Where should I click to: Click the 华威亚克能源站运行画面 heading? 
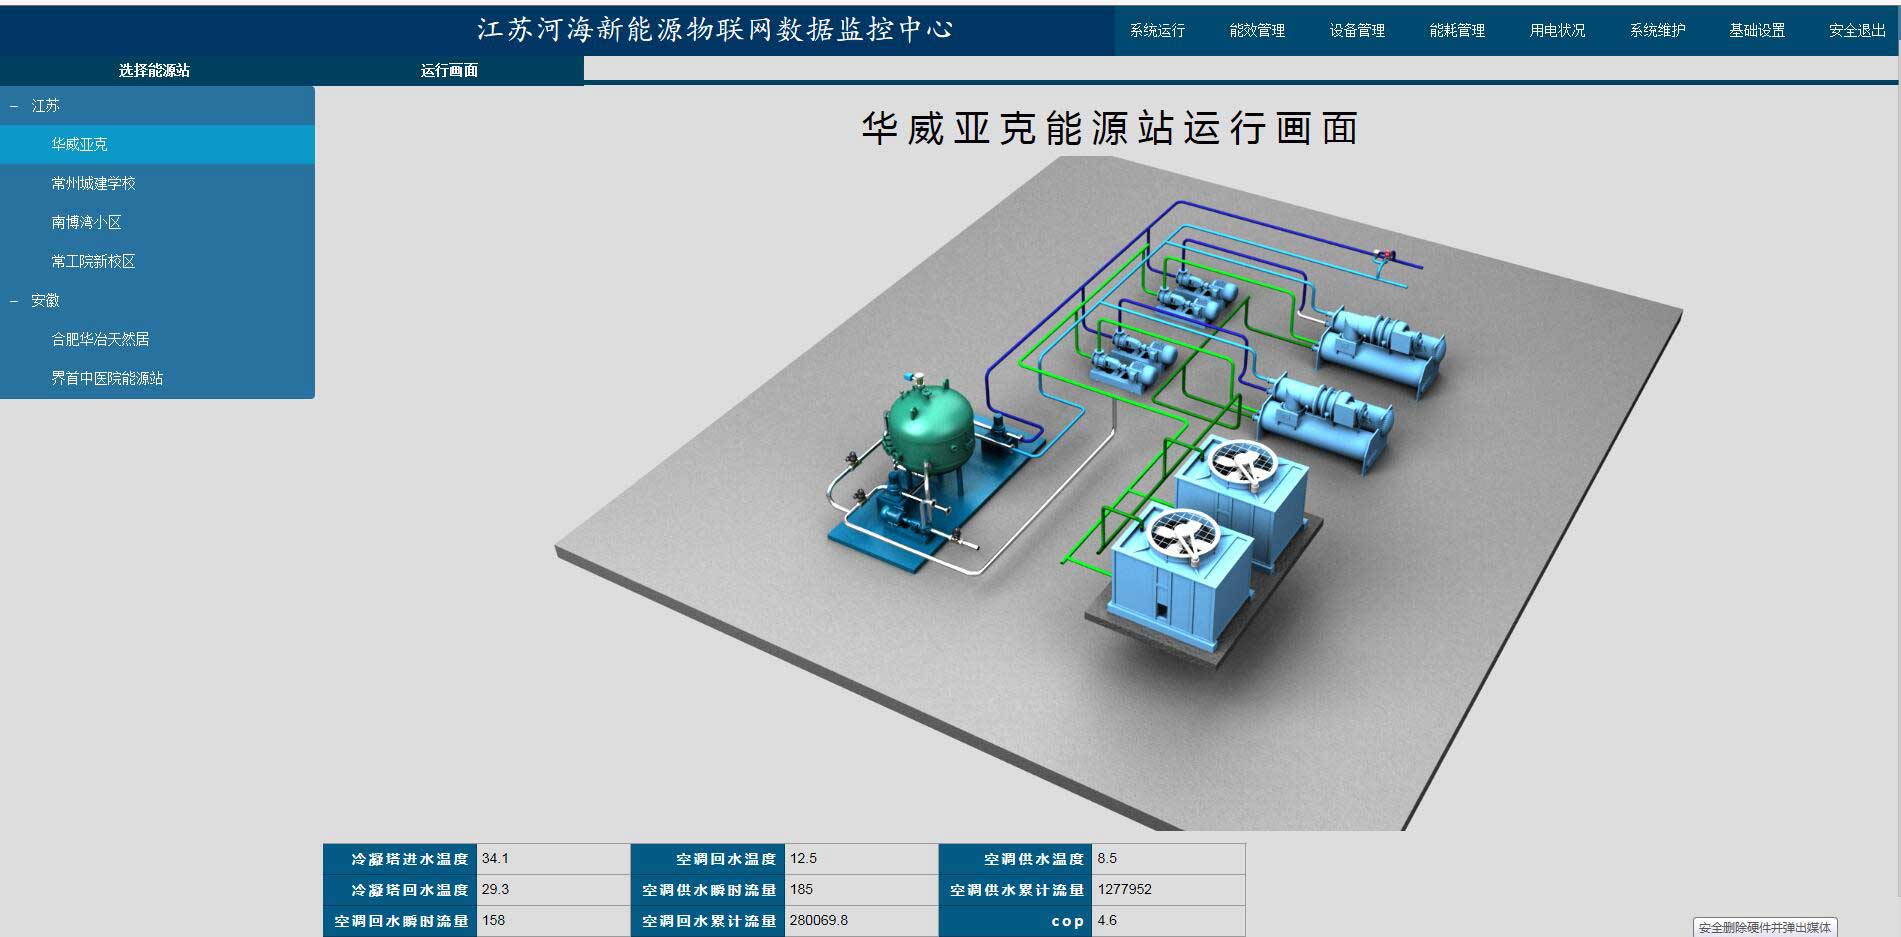coord(1110,129)
